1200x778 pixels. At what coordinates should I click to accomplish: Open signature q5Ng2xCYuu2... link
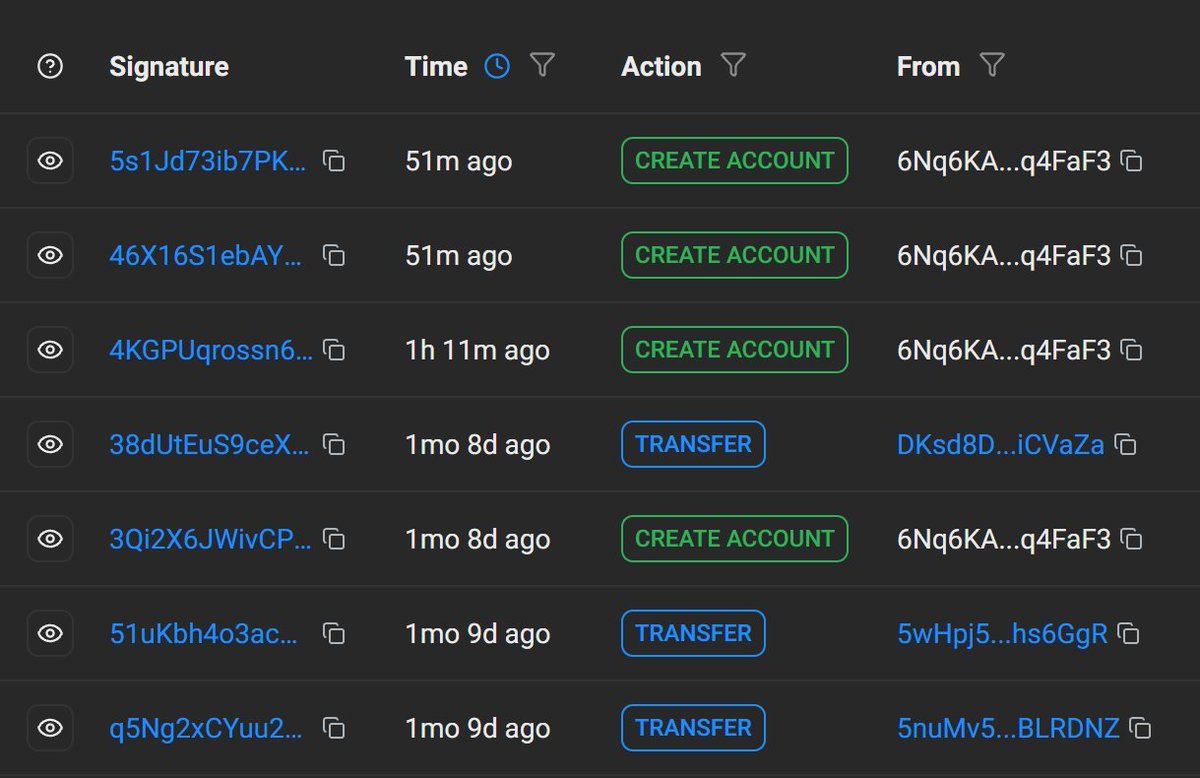[206, 728]
